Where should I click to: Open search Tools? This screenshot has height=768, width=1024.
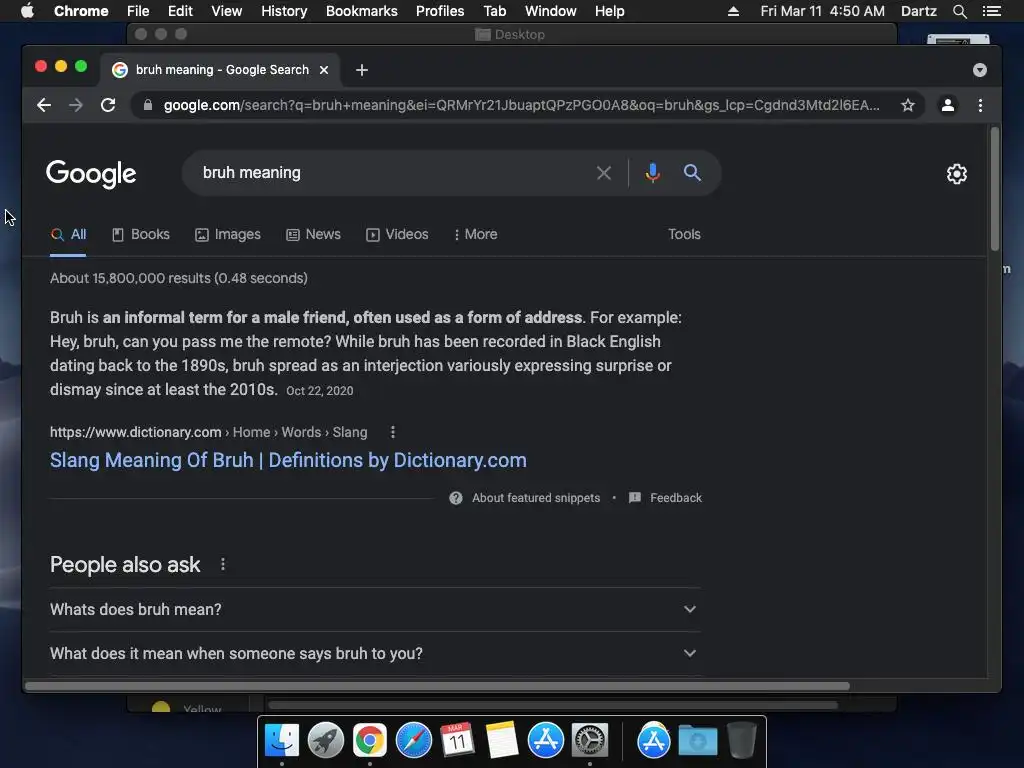[x=684, y=234]
